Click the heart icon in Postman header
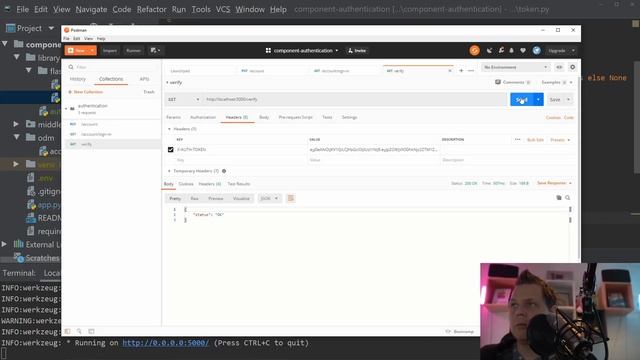 click(523, 51)
